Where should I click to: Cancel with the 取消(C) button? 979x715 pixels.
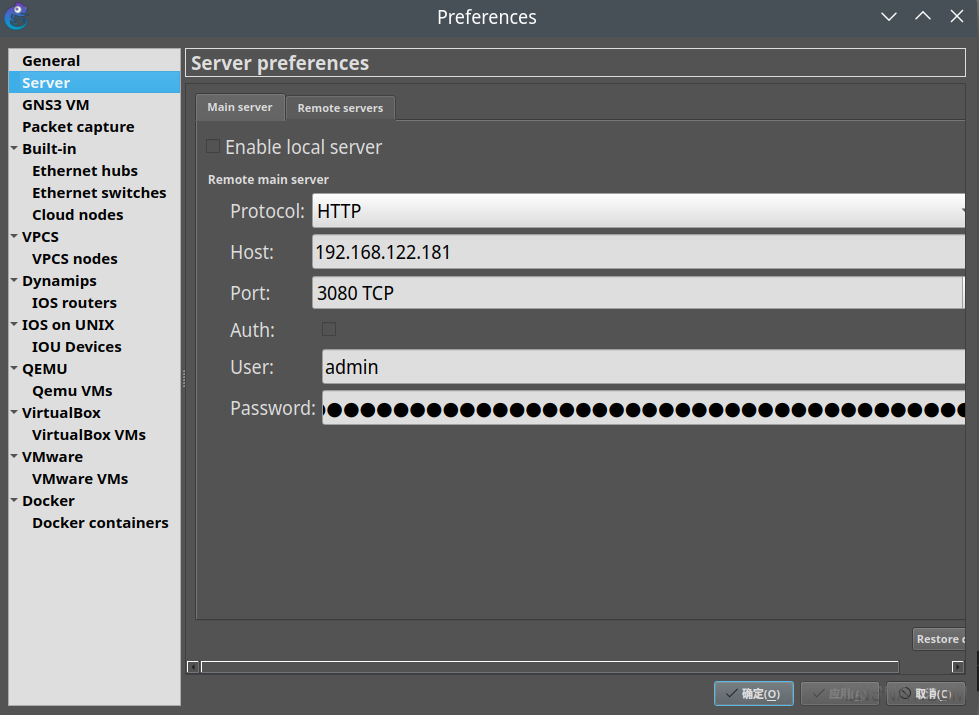point(926,694)
